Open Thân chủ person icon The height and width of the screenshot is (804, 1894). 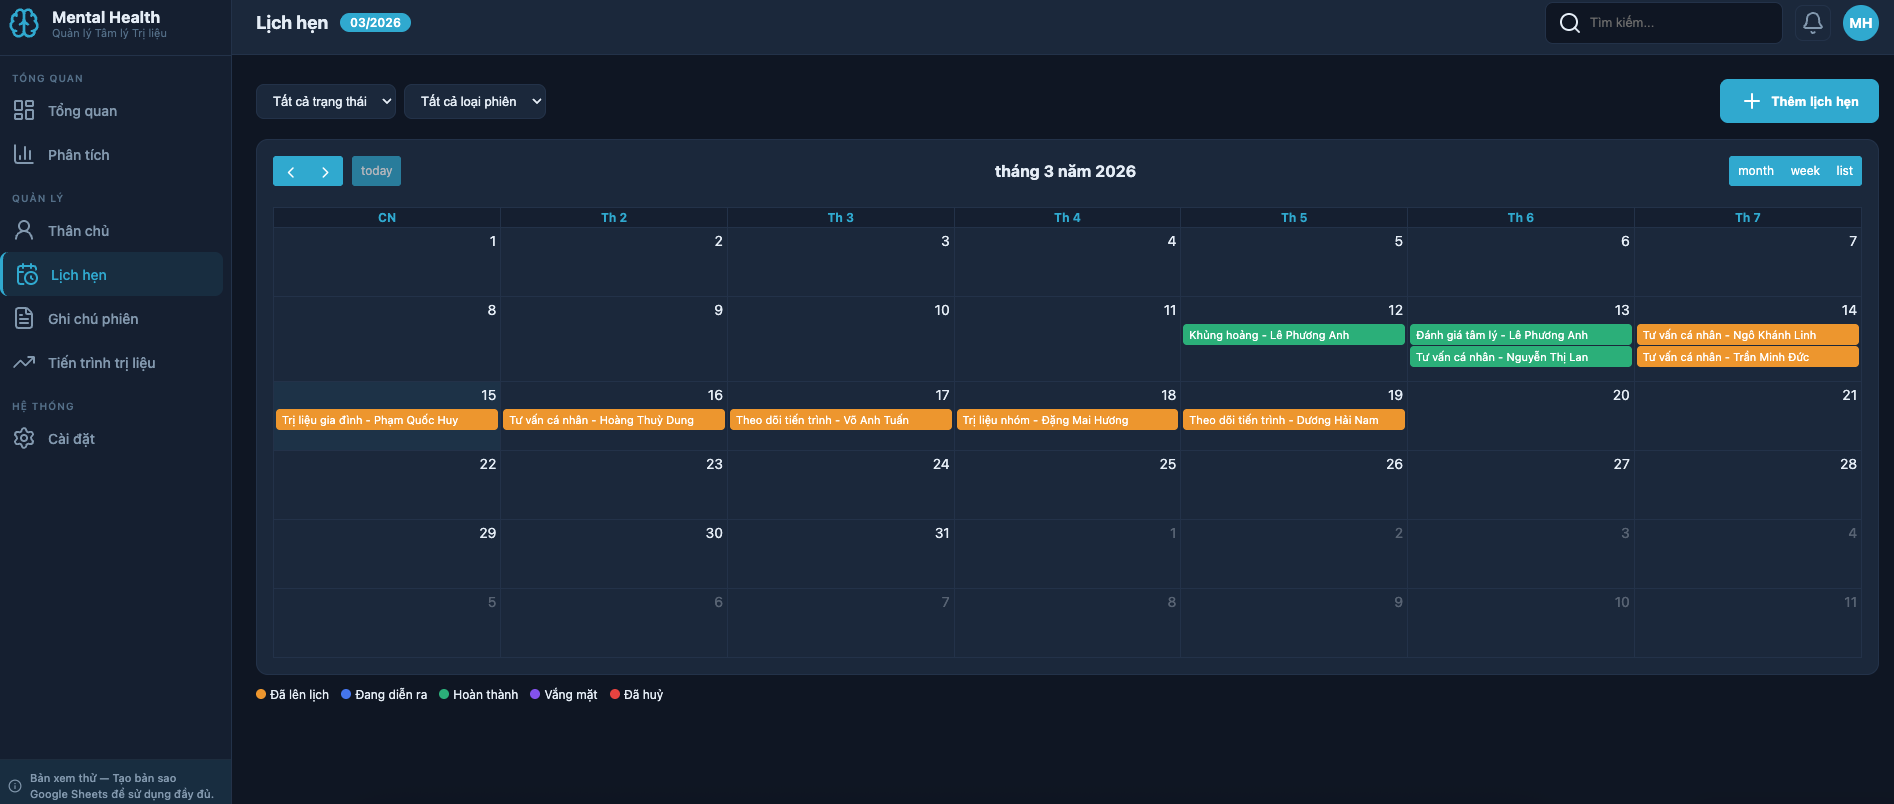coord(24,230)
